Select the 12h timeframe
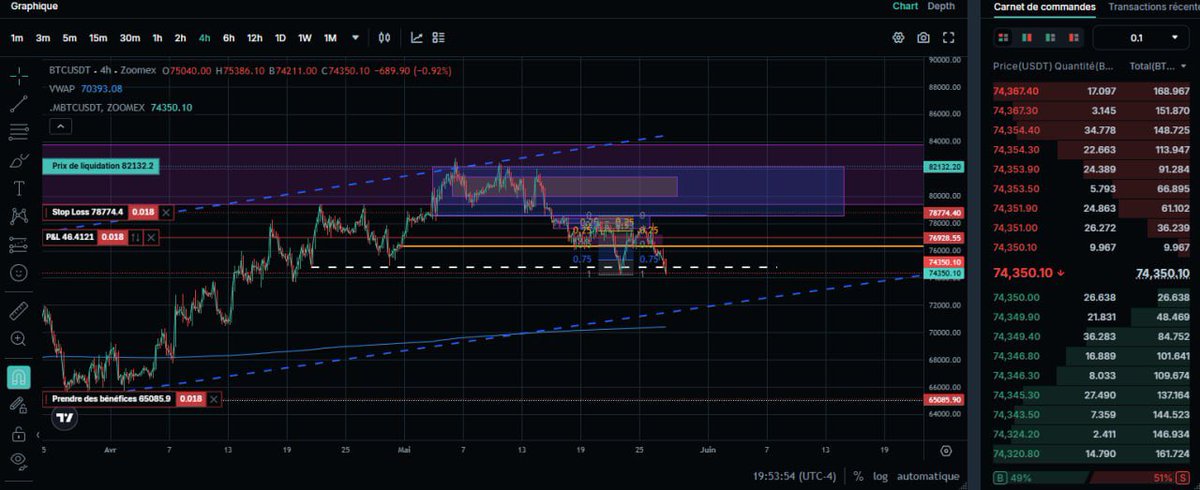The width and height of the screenshot is (1200, 490). point(255,38)
